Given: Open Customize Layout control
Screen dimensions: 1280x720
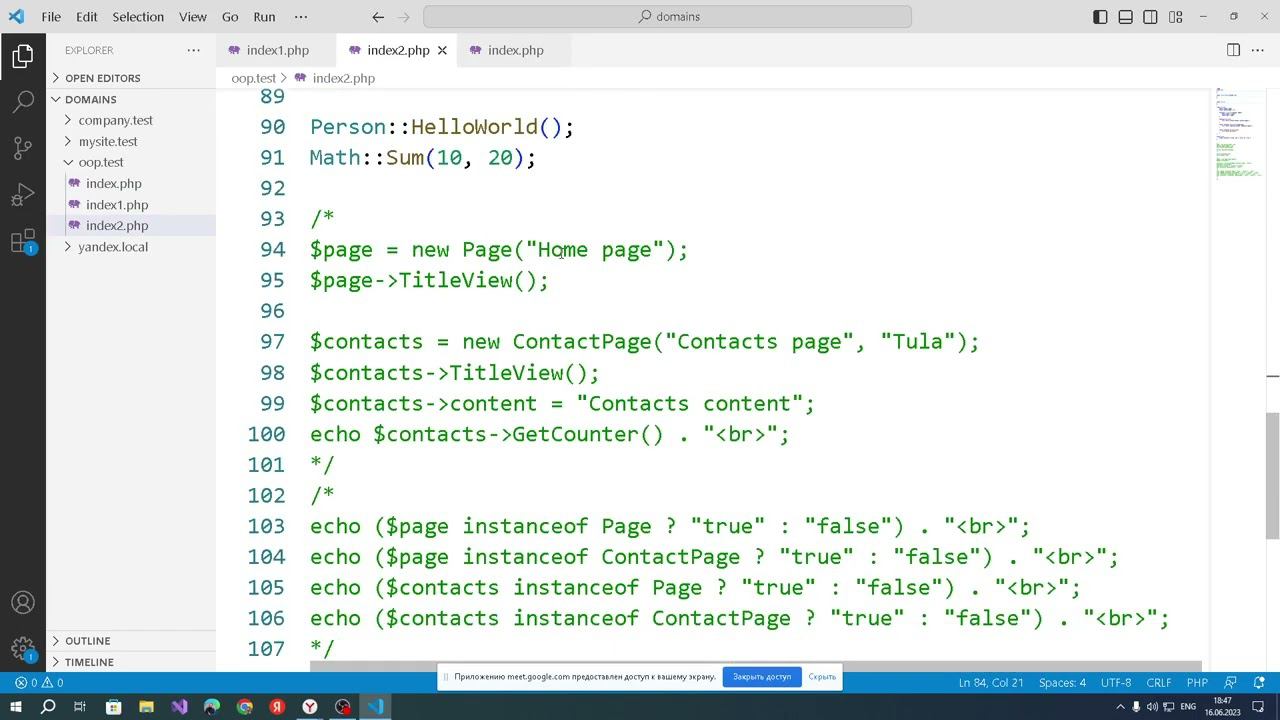Looking at the screenshot, I should point(1177,17).
